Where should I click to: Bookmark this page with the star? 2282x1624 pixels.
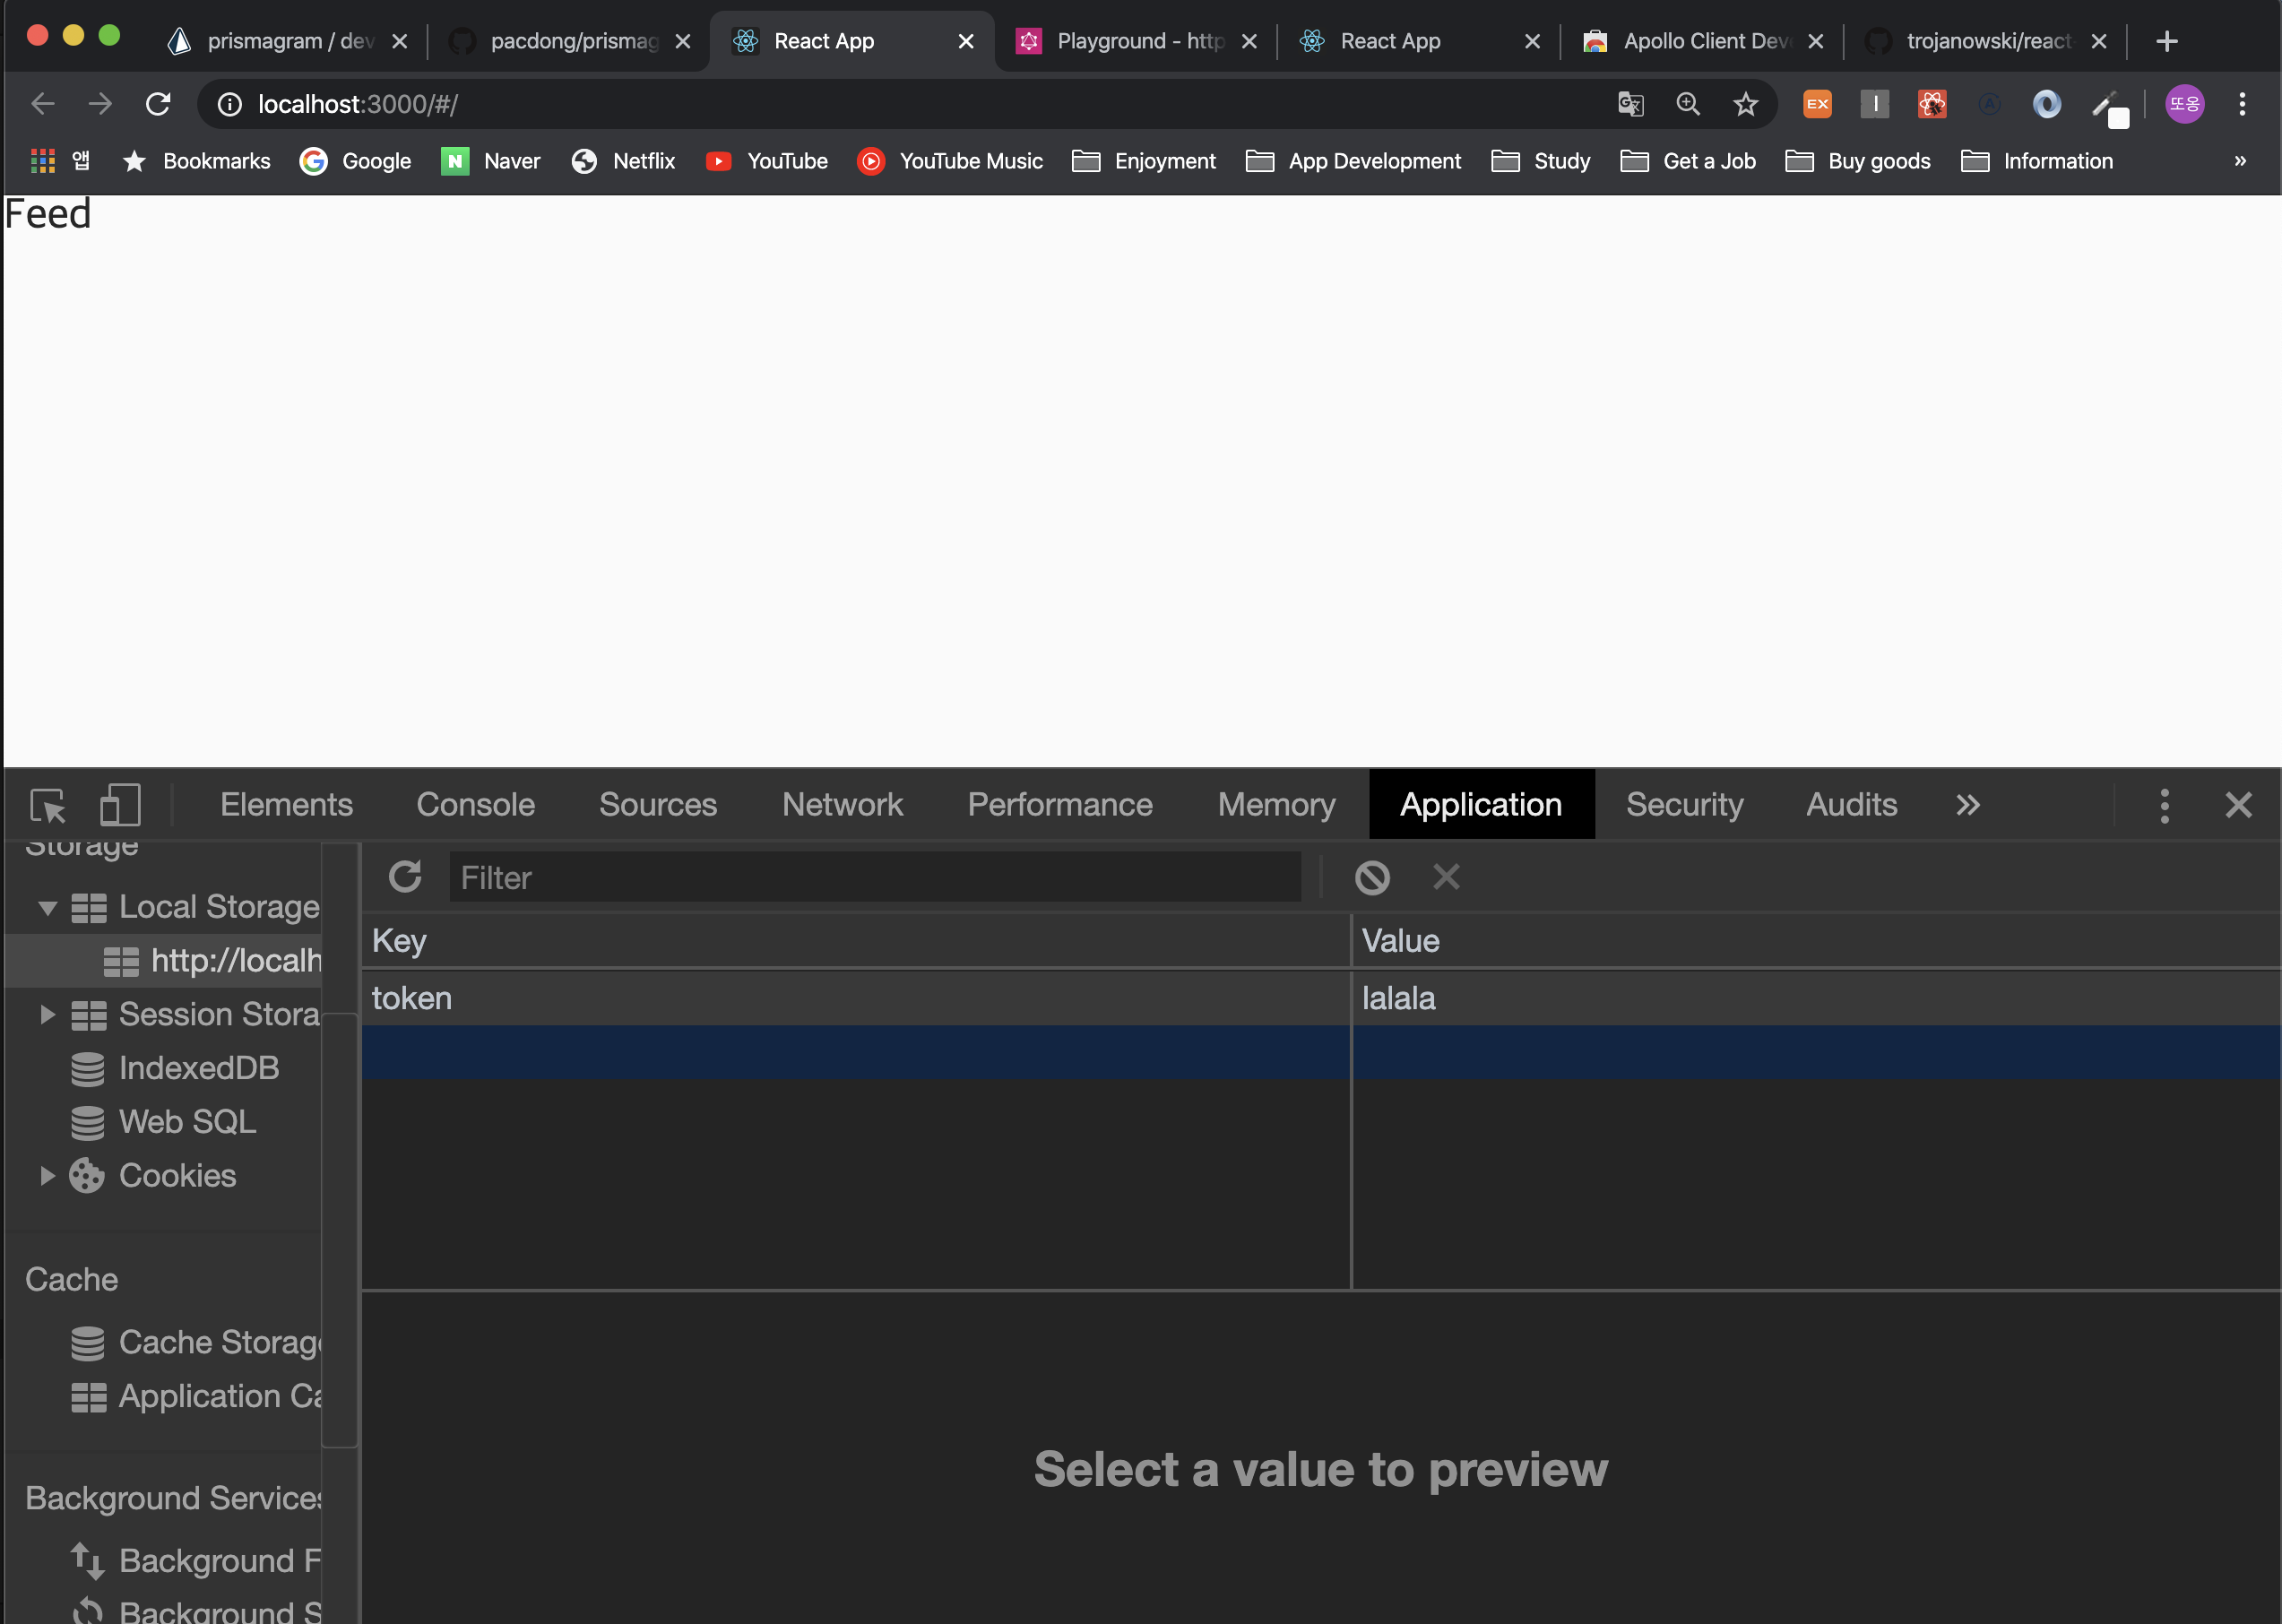pos(1745,104)
